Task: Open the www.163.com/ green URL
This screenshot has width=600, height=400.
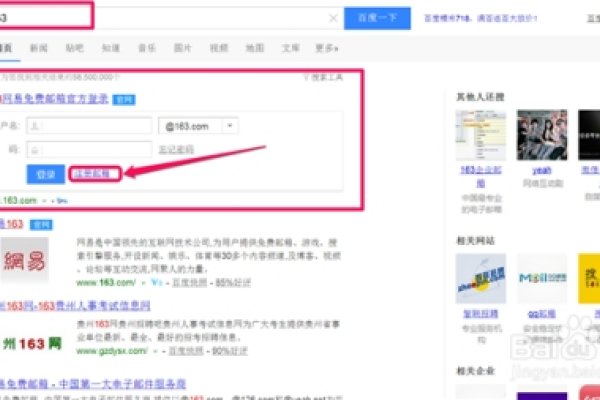Action: coord(106,282)
